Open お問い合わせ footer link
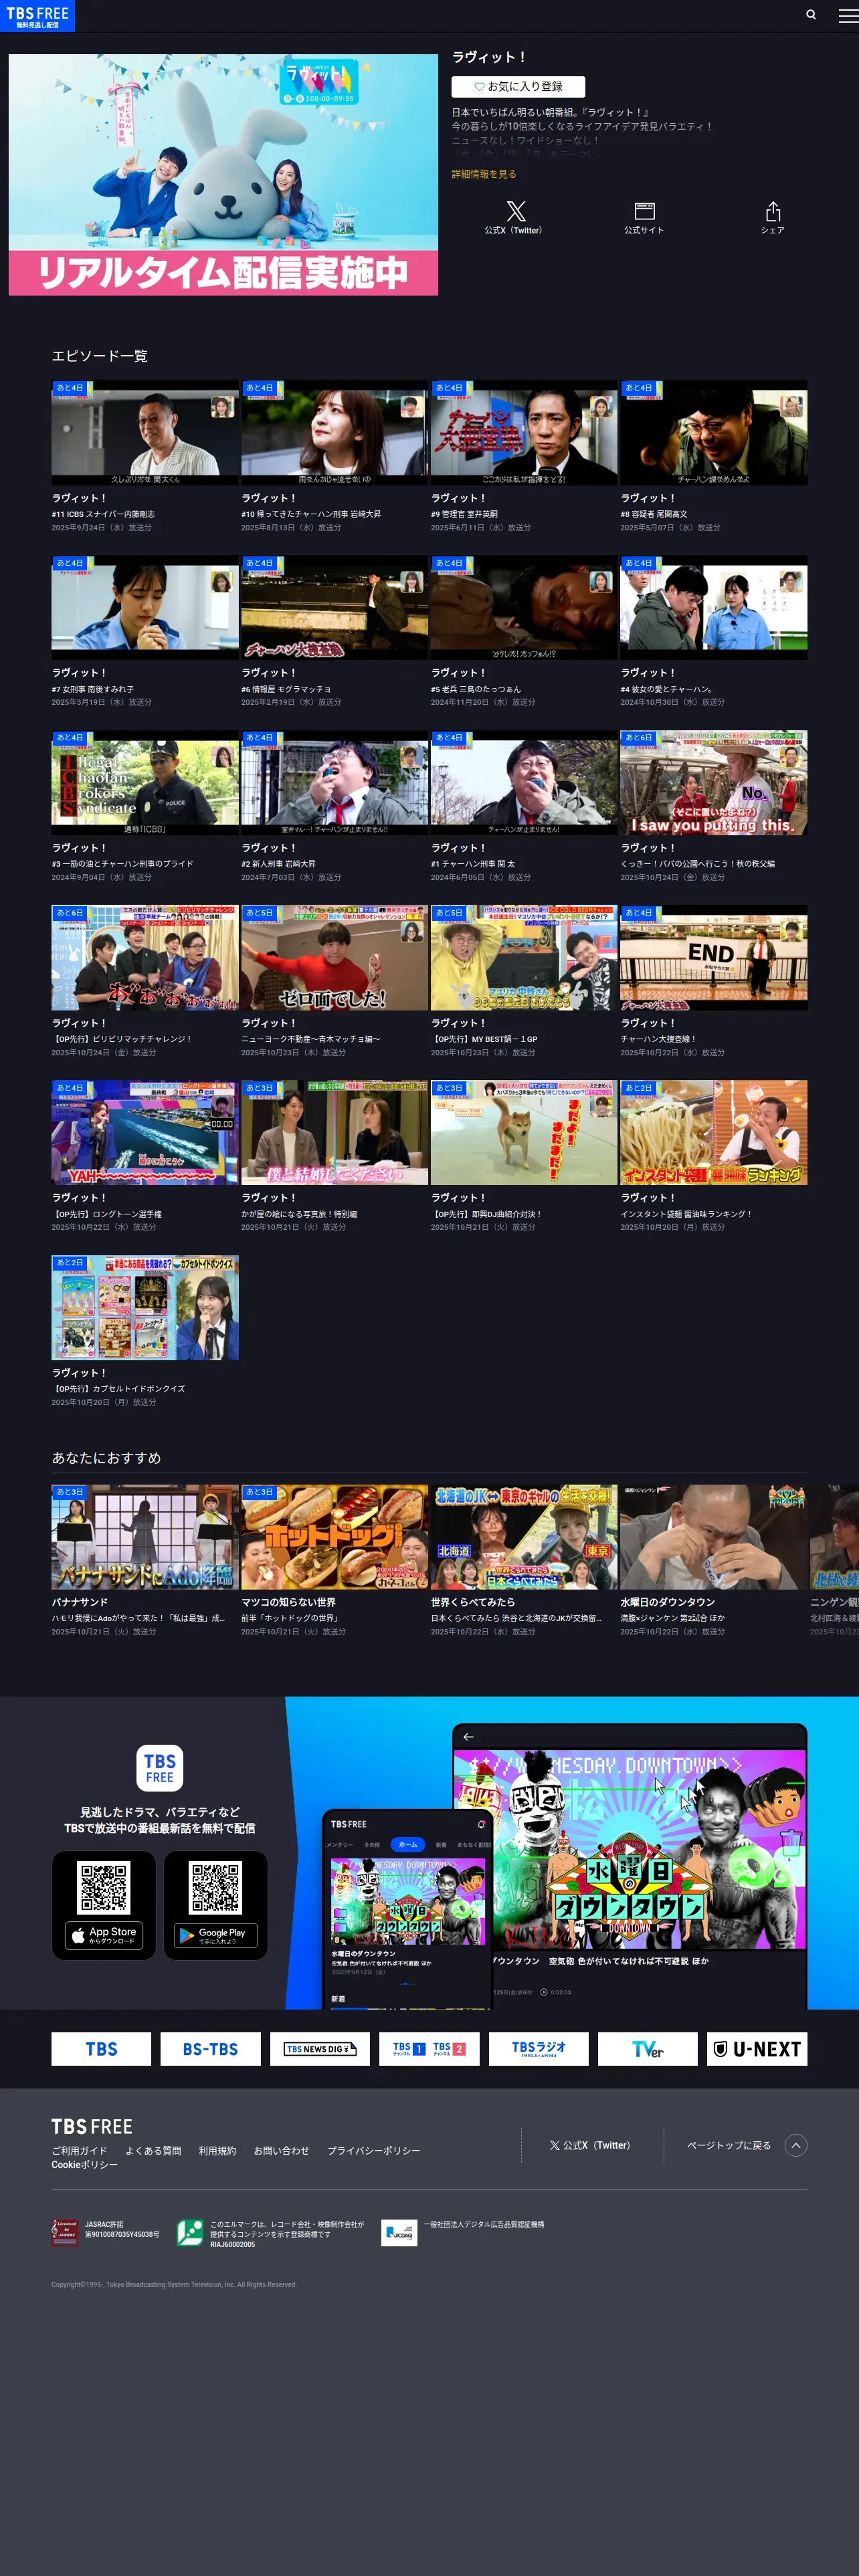The width and height of the screenshot is (859, 2576). point(281,2151)
